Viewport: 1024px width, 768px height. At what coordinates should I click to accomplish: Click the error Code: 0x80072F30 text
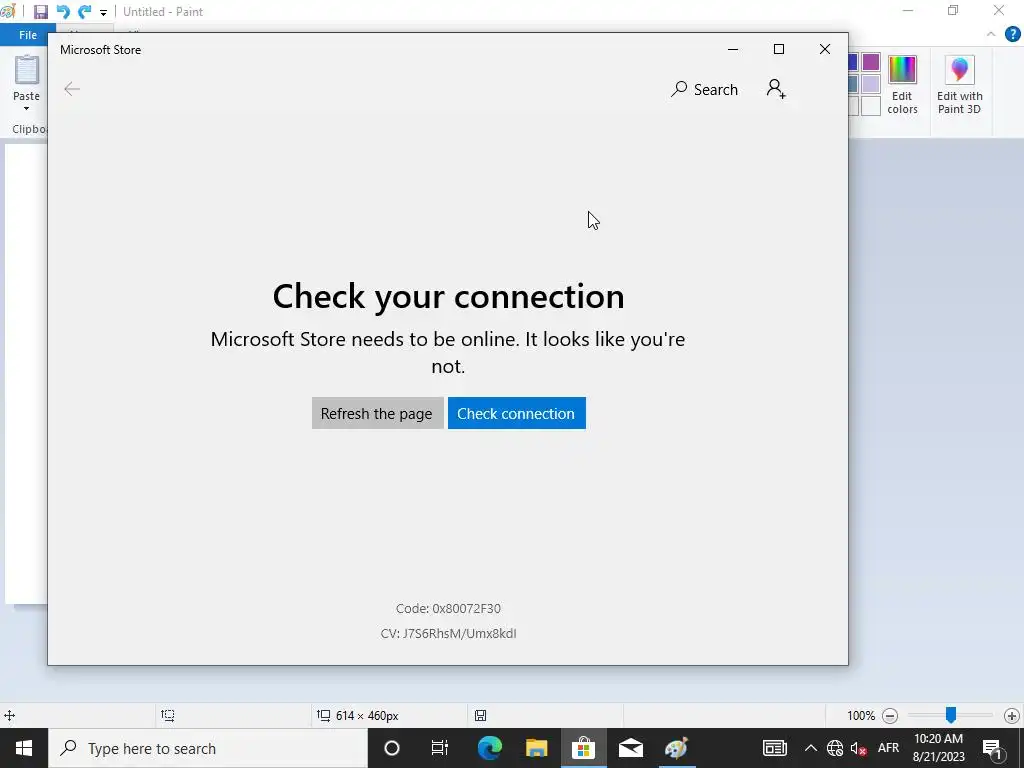pos(448,609)
